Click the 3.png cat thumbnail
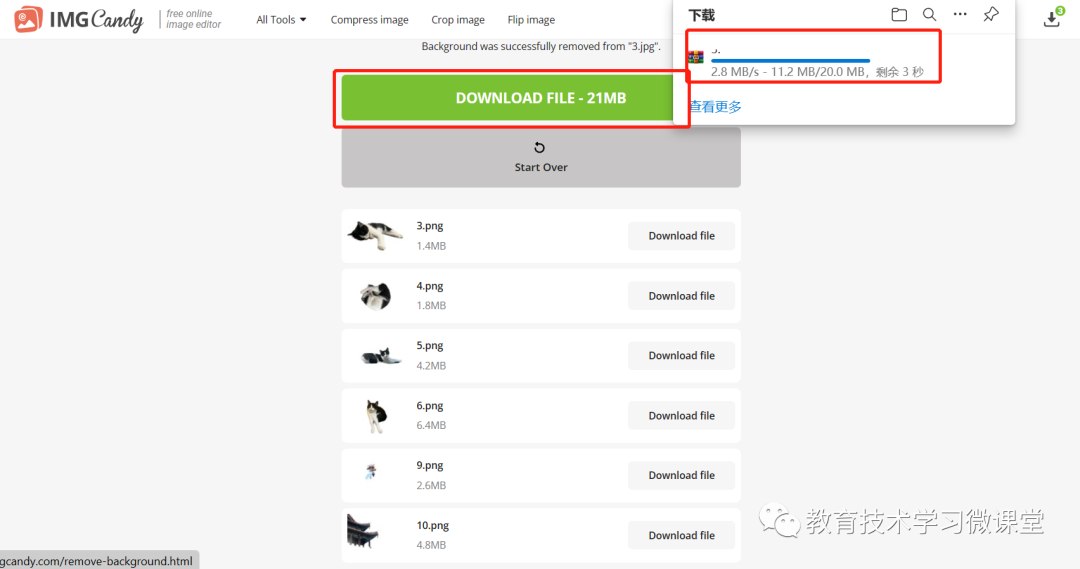The width and height of the screenshot is (1080, 569). pyautogui.click(x=375, y=235)
